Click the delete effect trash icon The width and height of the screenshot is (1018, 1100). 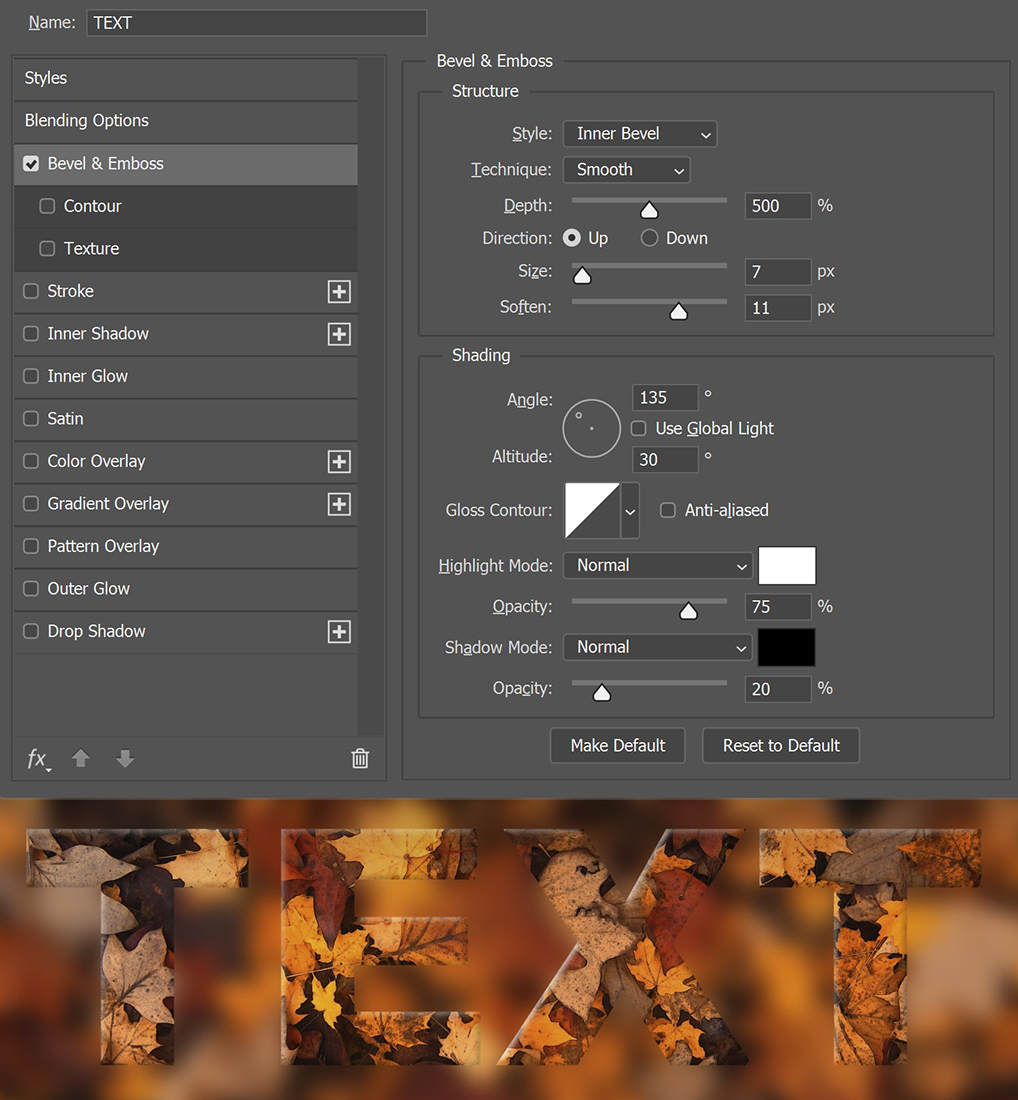[x=360, y=759]
